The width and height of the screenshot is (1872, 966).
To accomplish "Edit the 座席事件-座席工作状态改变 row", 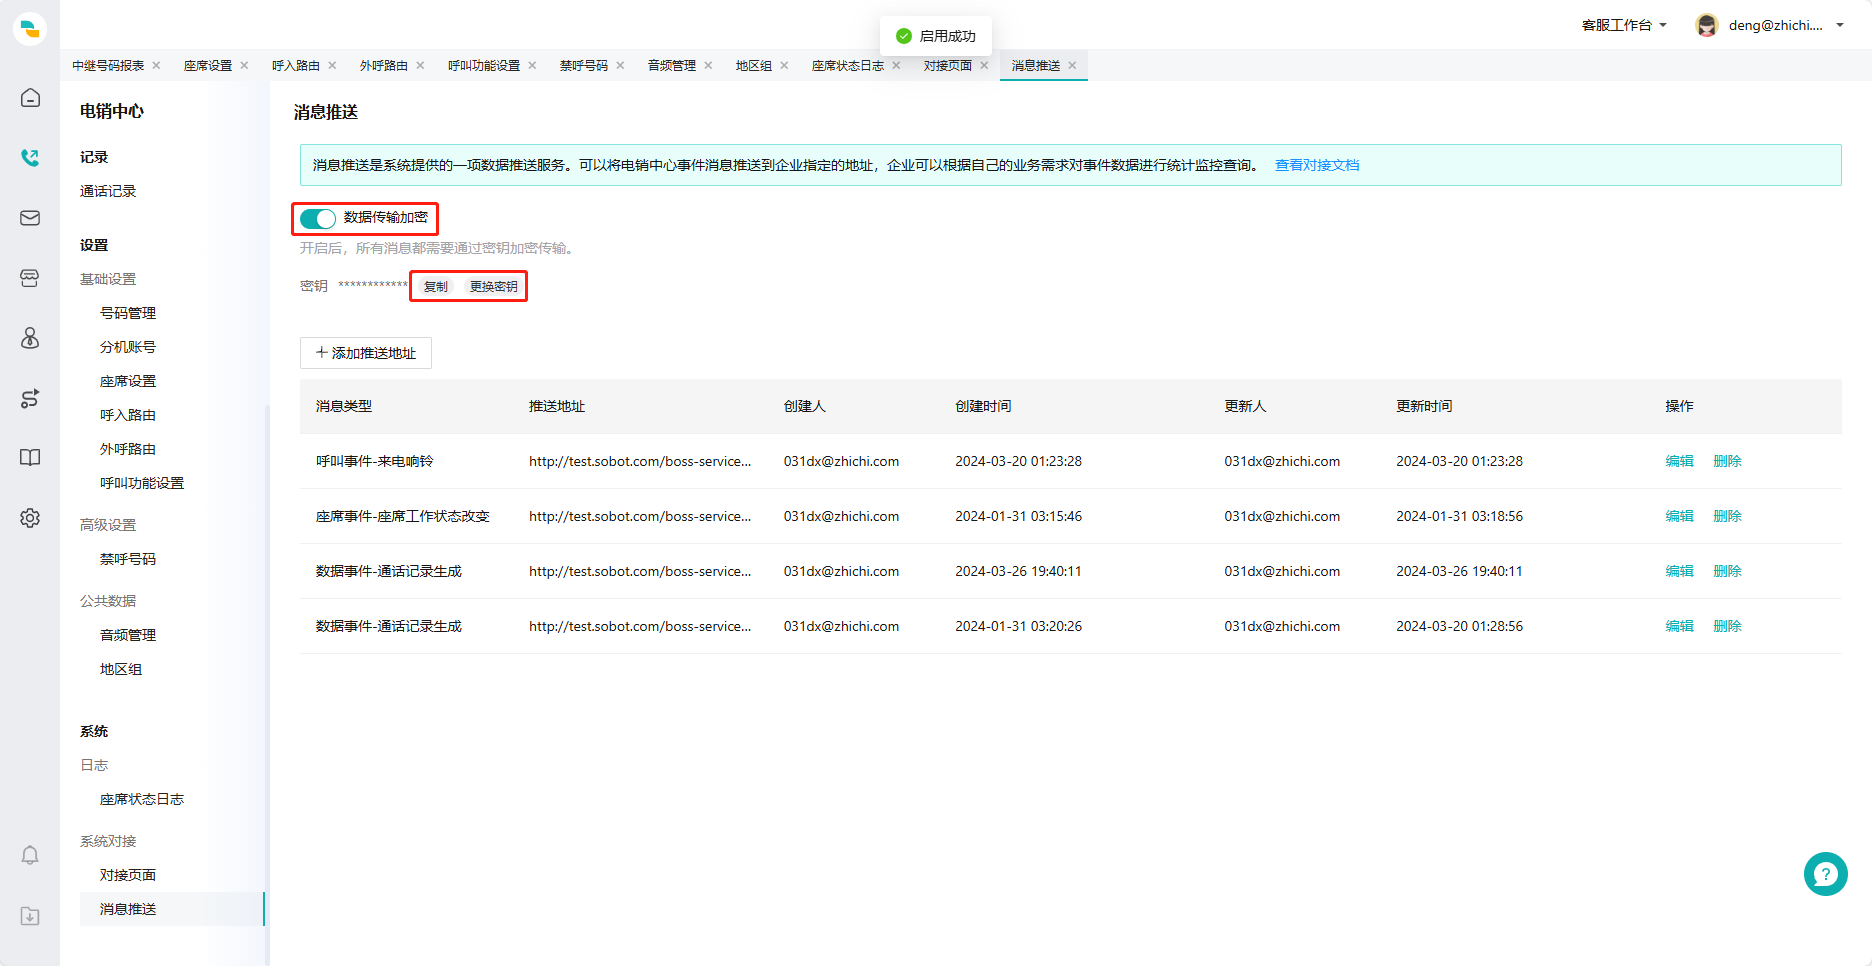I will [1679, 516].
